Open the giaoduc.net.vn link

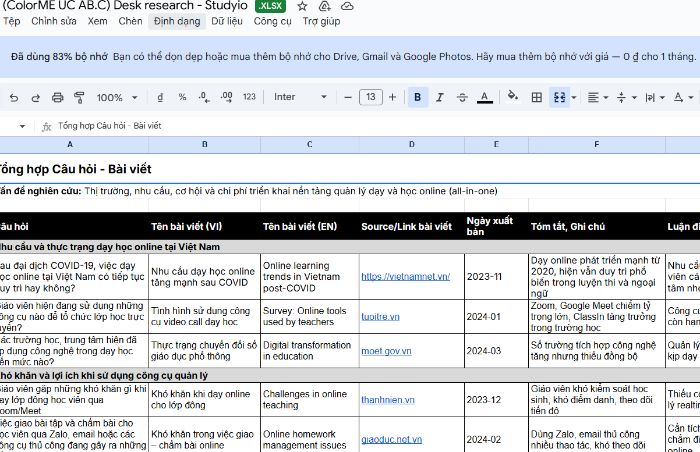coord(392,439)
